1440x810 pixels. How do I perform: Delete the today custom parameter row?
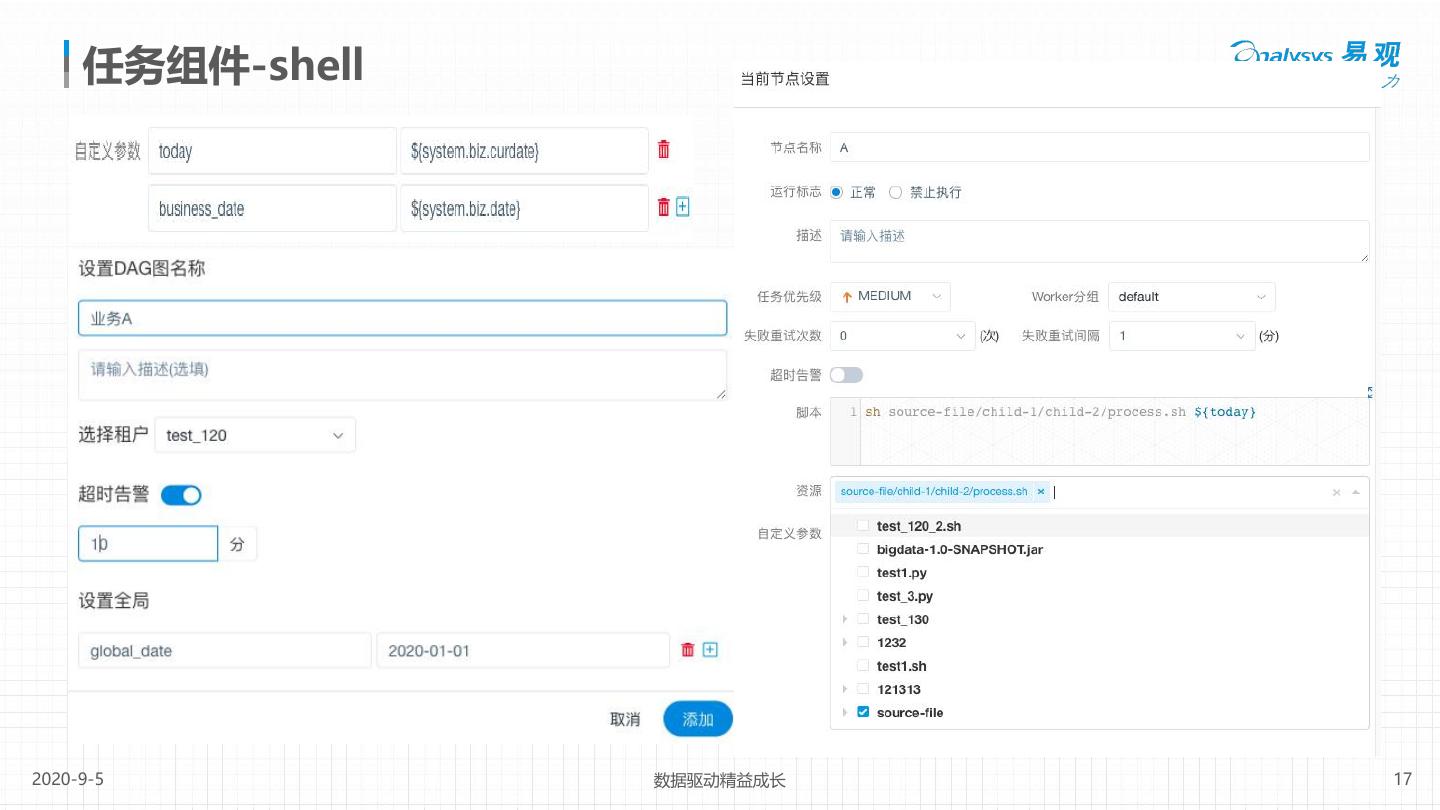663,150
